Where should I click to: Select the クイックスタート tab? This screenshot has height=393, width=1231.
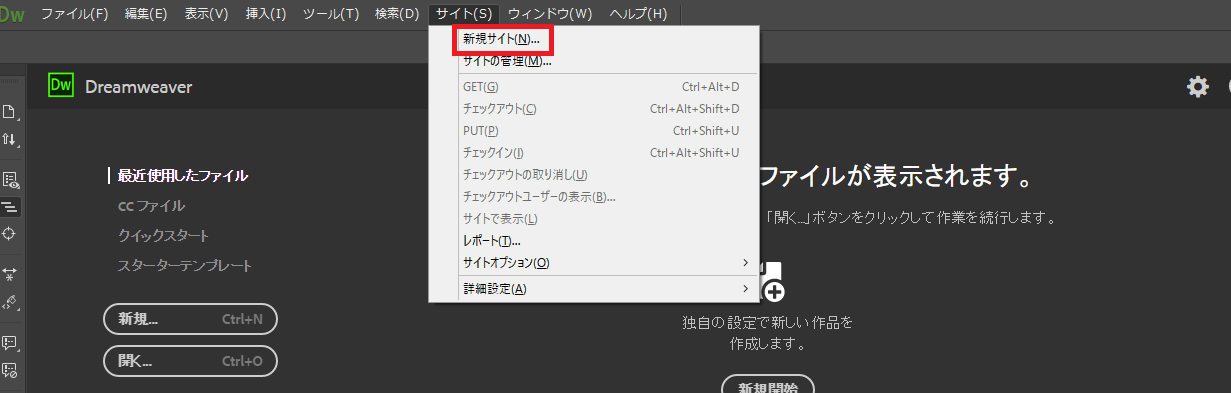click(163, 236)
